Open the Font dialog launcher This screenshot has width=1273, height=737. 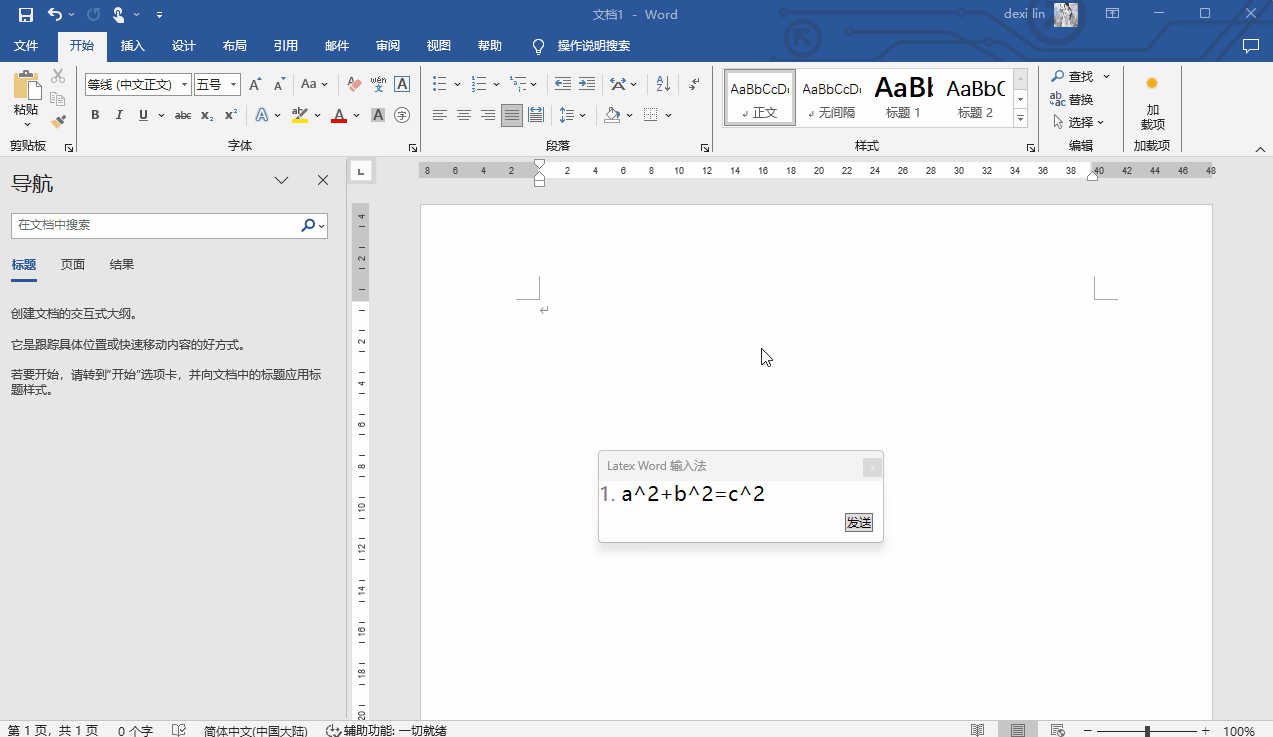pyautogui.click(x=413, y=148)
